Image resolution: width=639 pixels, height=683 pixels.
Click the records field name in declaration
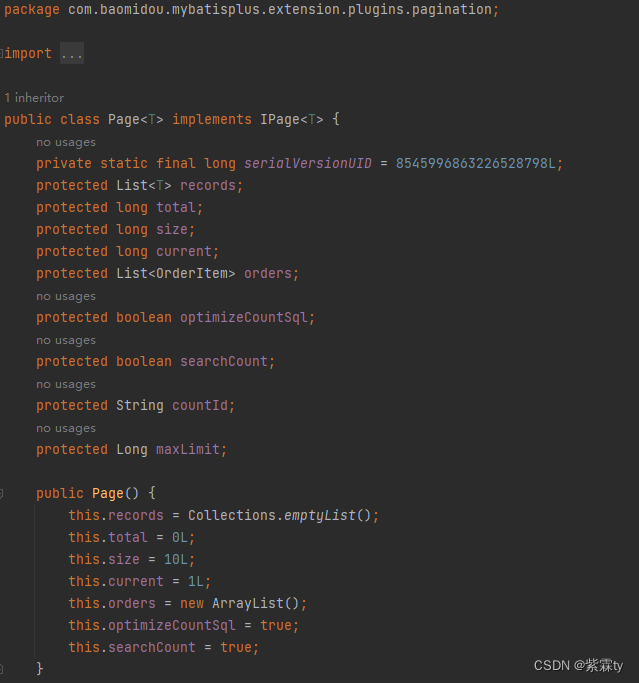click(x=208, y=186)
